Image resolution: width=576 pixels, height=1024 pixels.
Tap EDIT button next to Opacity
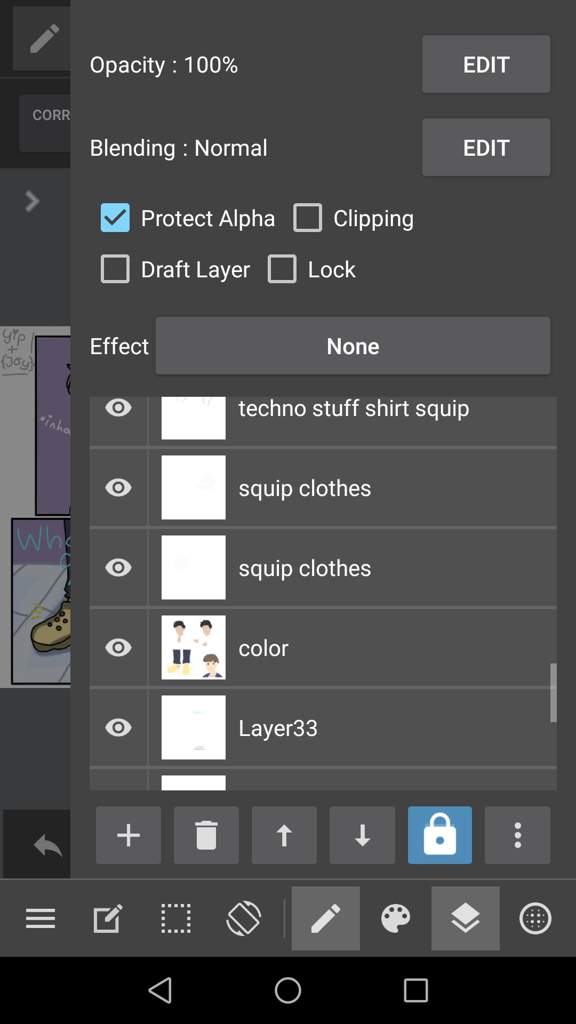click(x=486, y=64)
